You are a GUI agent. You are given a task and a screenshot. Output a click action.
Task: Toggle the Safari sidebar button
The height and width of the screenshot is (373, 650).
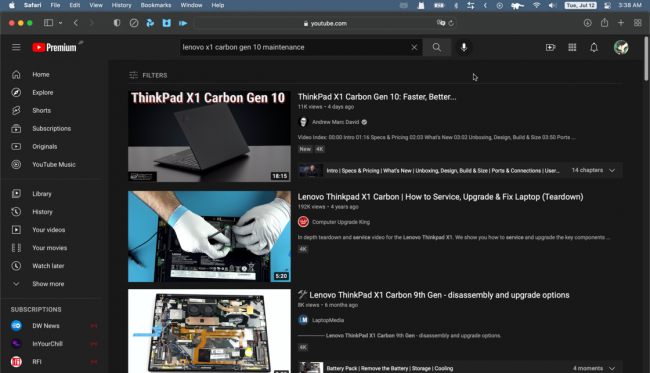(49, 23)
